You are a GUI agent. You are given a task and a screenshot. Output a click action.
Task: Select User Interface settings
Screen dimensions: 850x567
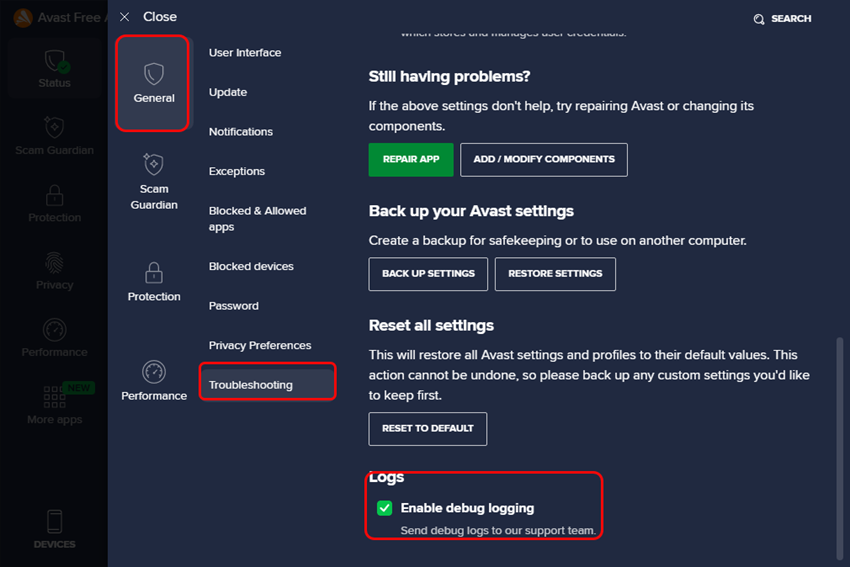(x=245, y=53)
